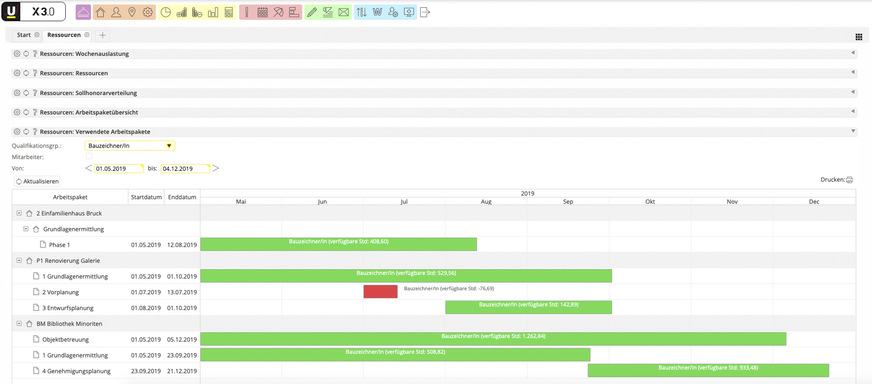Collapse the BM Bibliothek Minoriten node
The image size is (872, 384).
(x=19, y=323)
